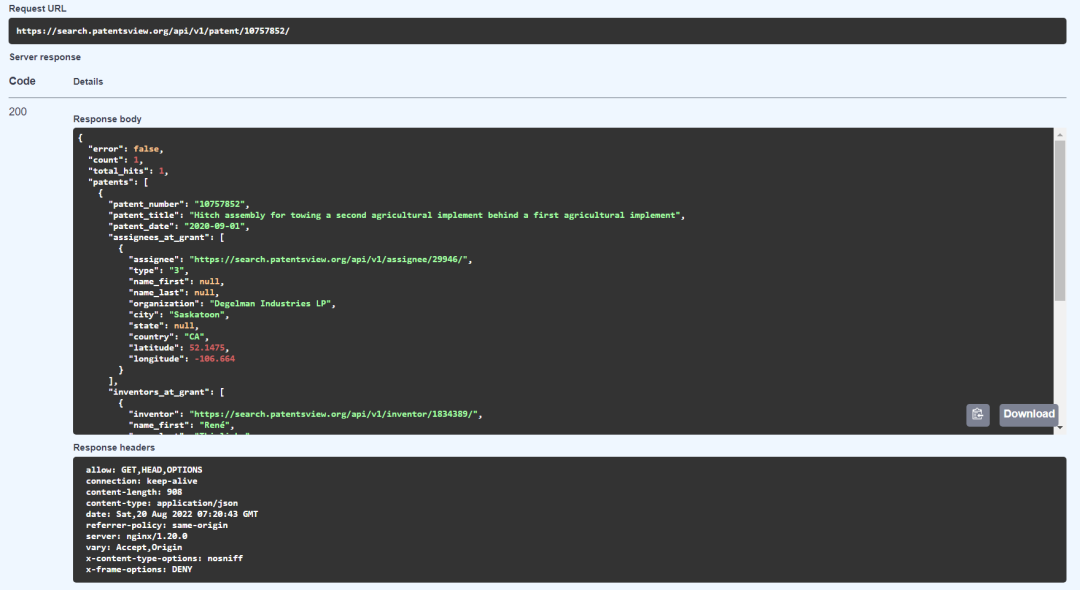1080x590 pixels.
Task: Click the "content-length: 908" header
Action: point(134,492)
